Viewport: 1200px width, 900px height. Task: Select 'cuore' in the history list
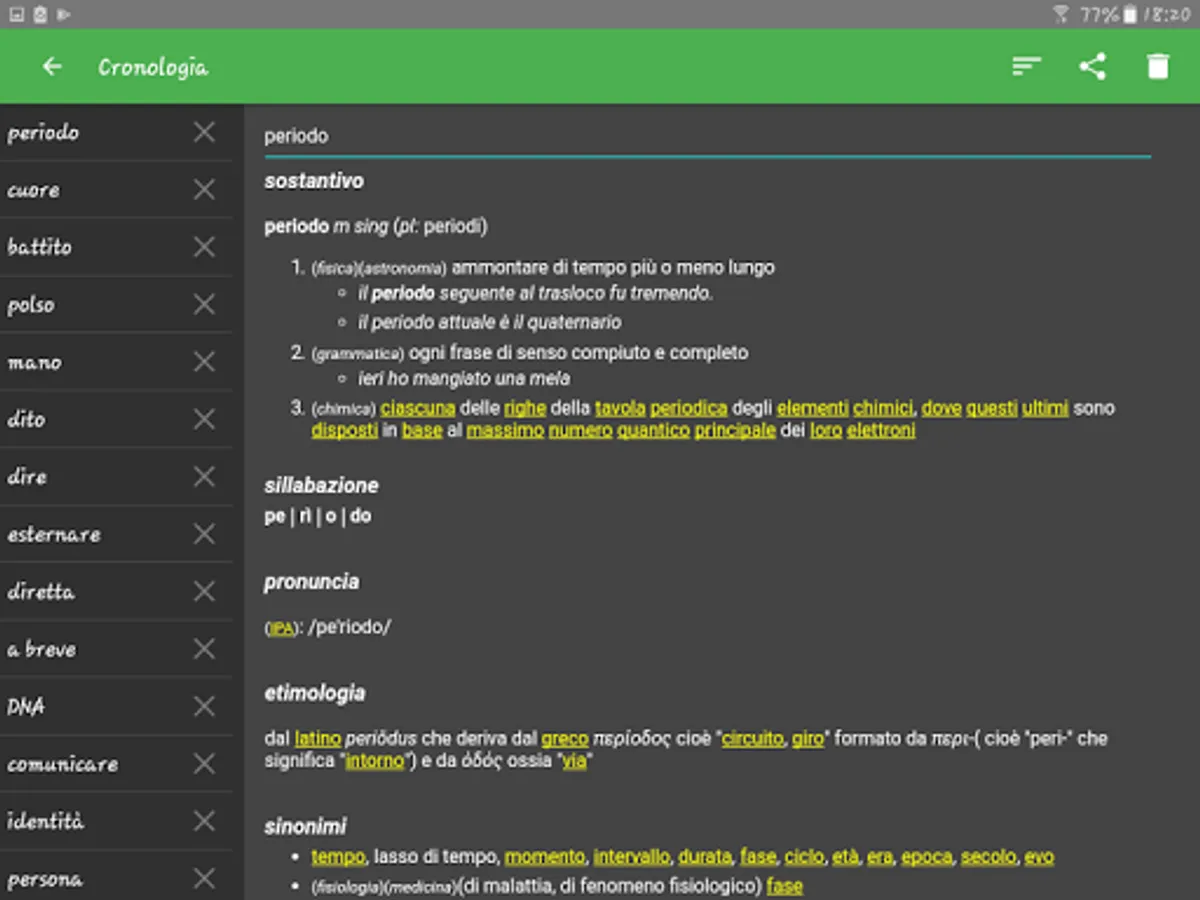click(x=33, y=190)
